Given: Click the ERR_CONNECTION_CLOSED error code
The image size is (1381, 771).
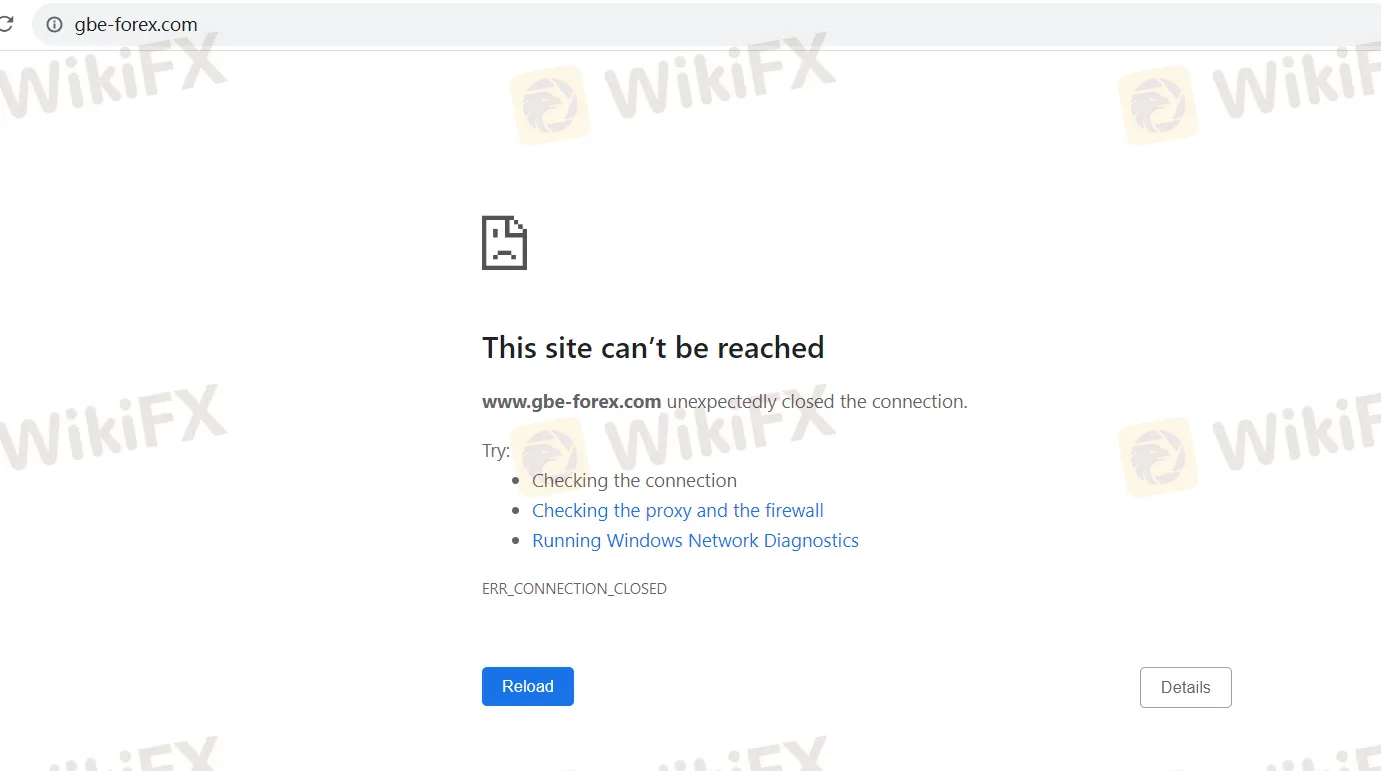Looking at the screenshot, I should pos(574,589).
